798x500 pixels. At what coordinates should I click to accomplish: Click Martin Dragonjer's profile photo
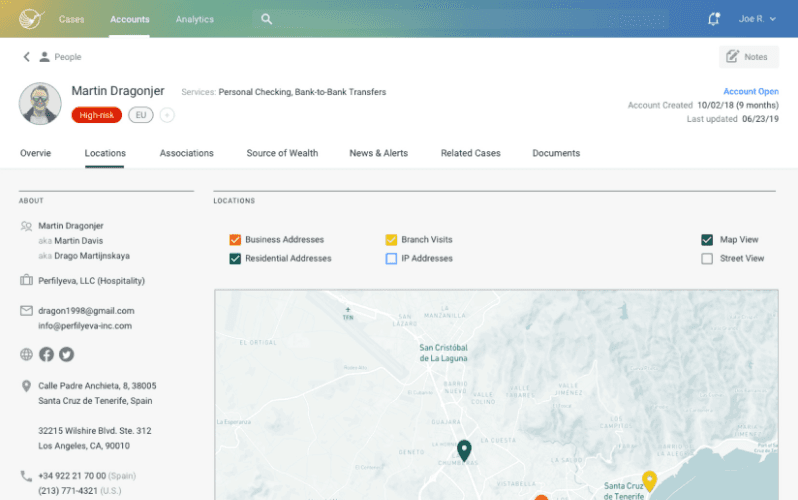[x=40, y=104]
